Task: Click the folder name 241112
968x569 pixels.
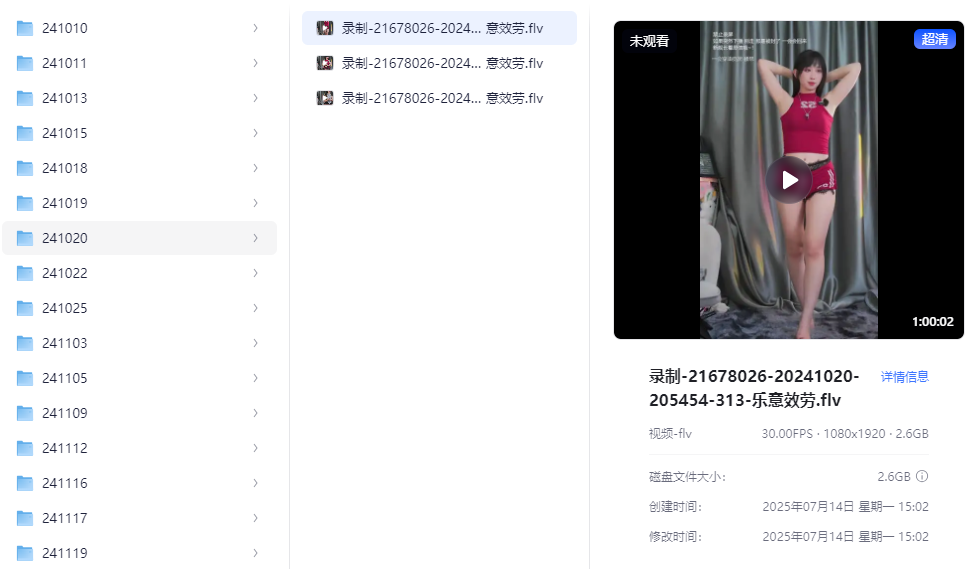Action: coord(65,448)
